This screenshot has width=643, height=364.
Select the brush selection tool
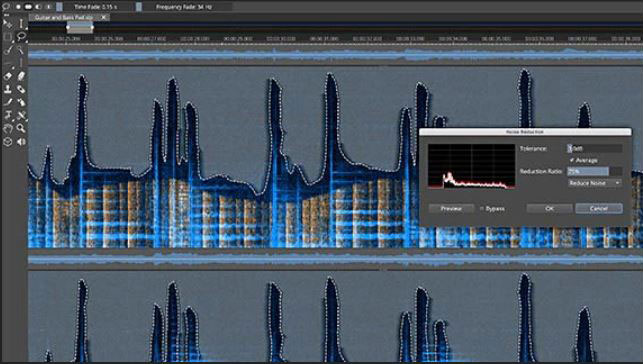pyautogui.click(x=7, y=50)
